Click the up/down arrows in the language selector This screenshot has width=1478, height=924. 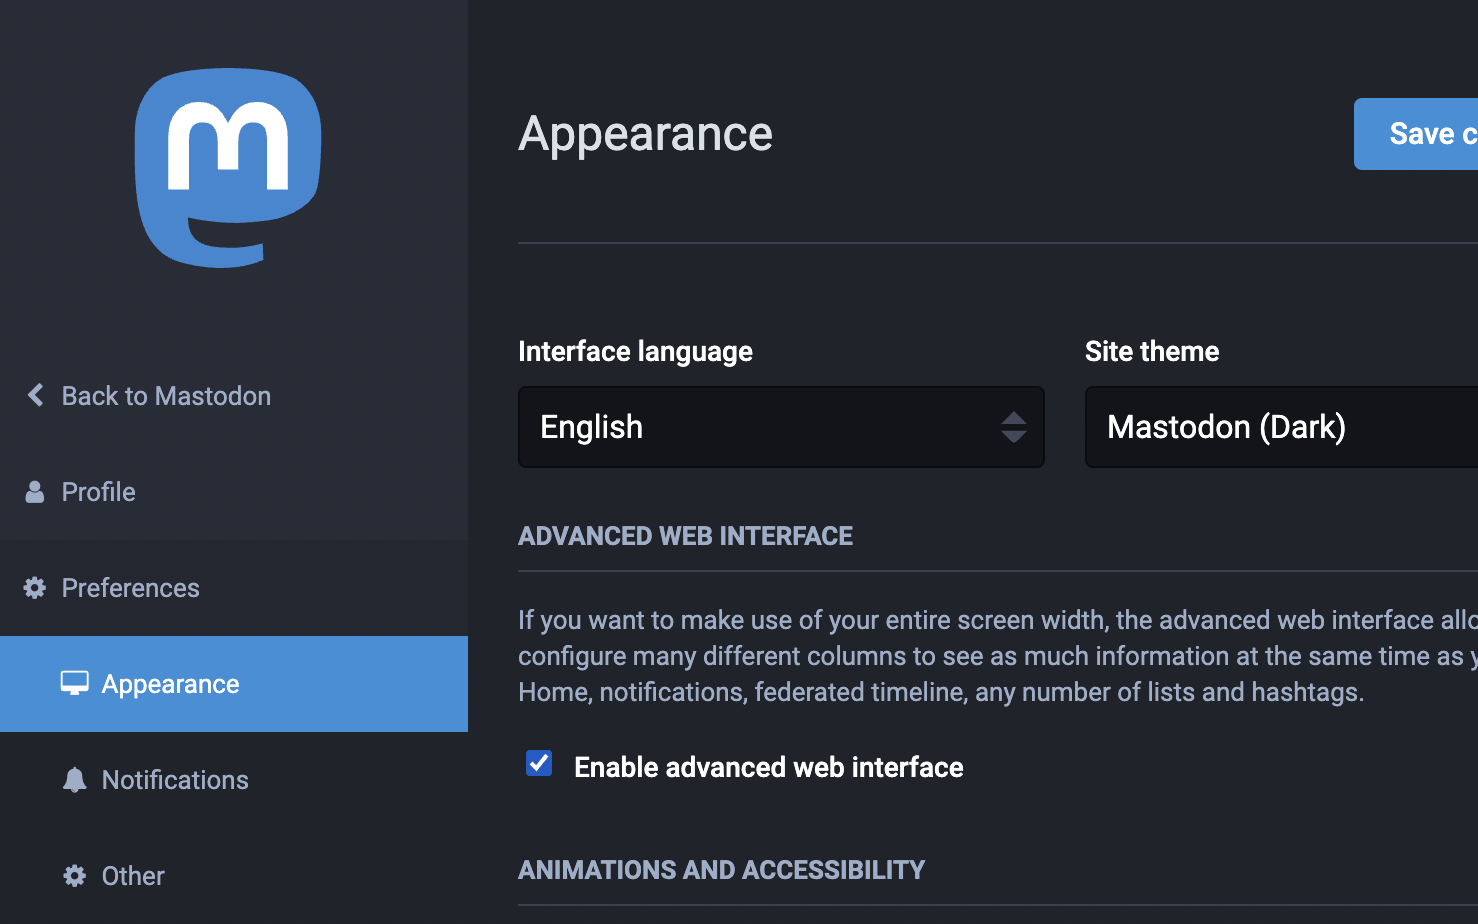coord(1014,427)
